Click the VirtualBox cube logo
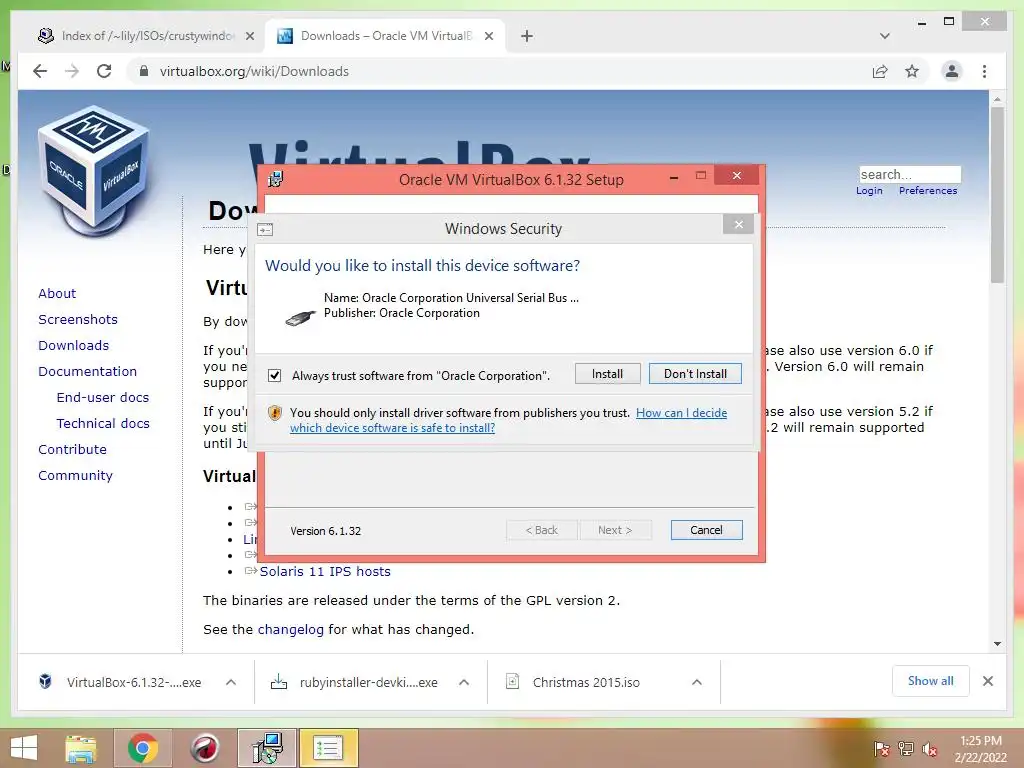 pyautogui.click(x=93, y=172)
